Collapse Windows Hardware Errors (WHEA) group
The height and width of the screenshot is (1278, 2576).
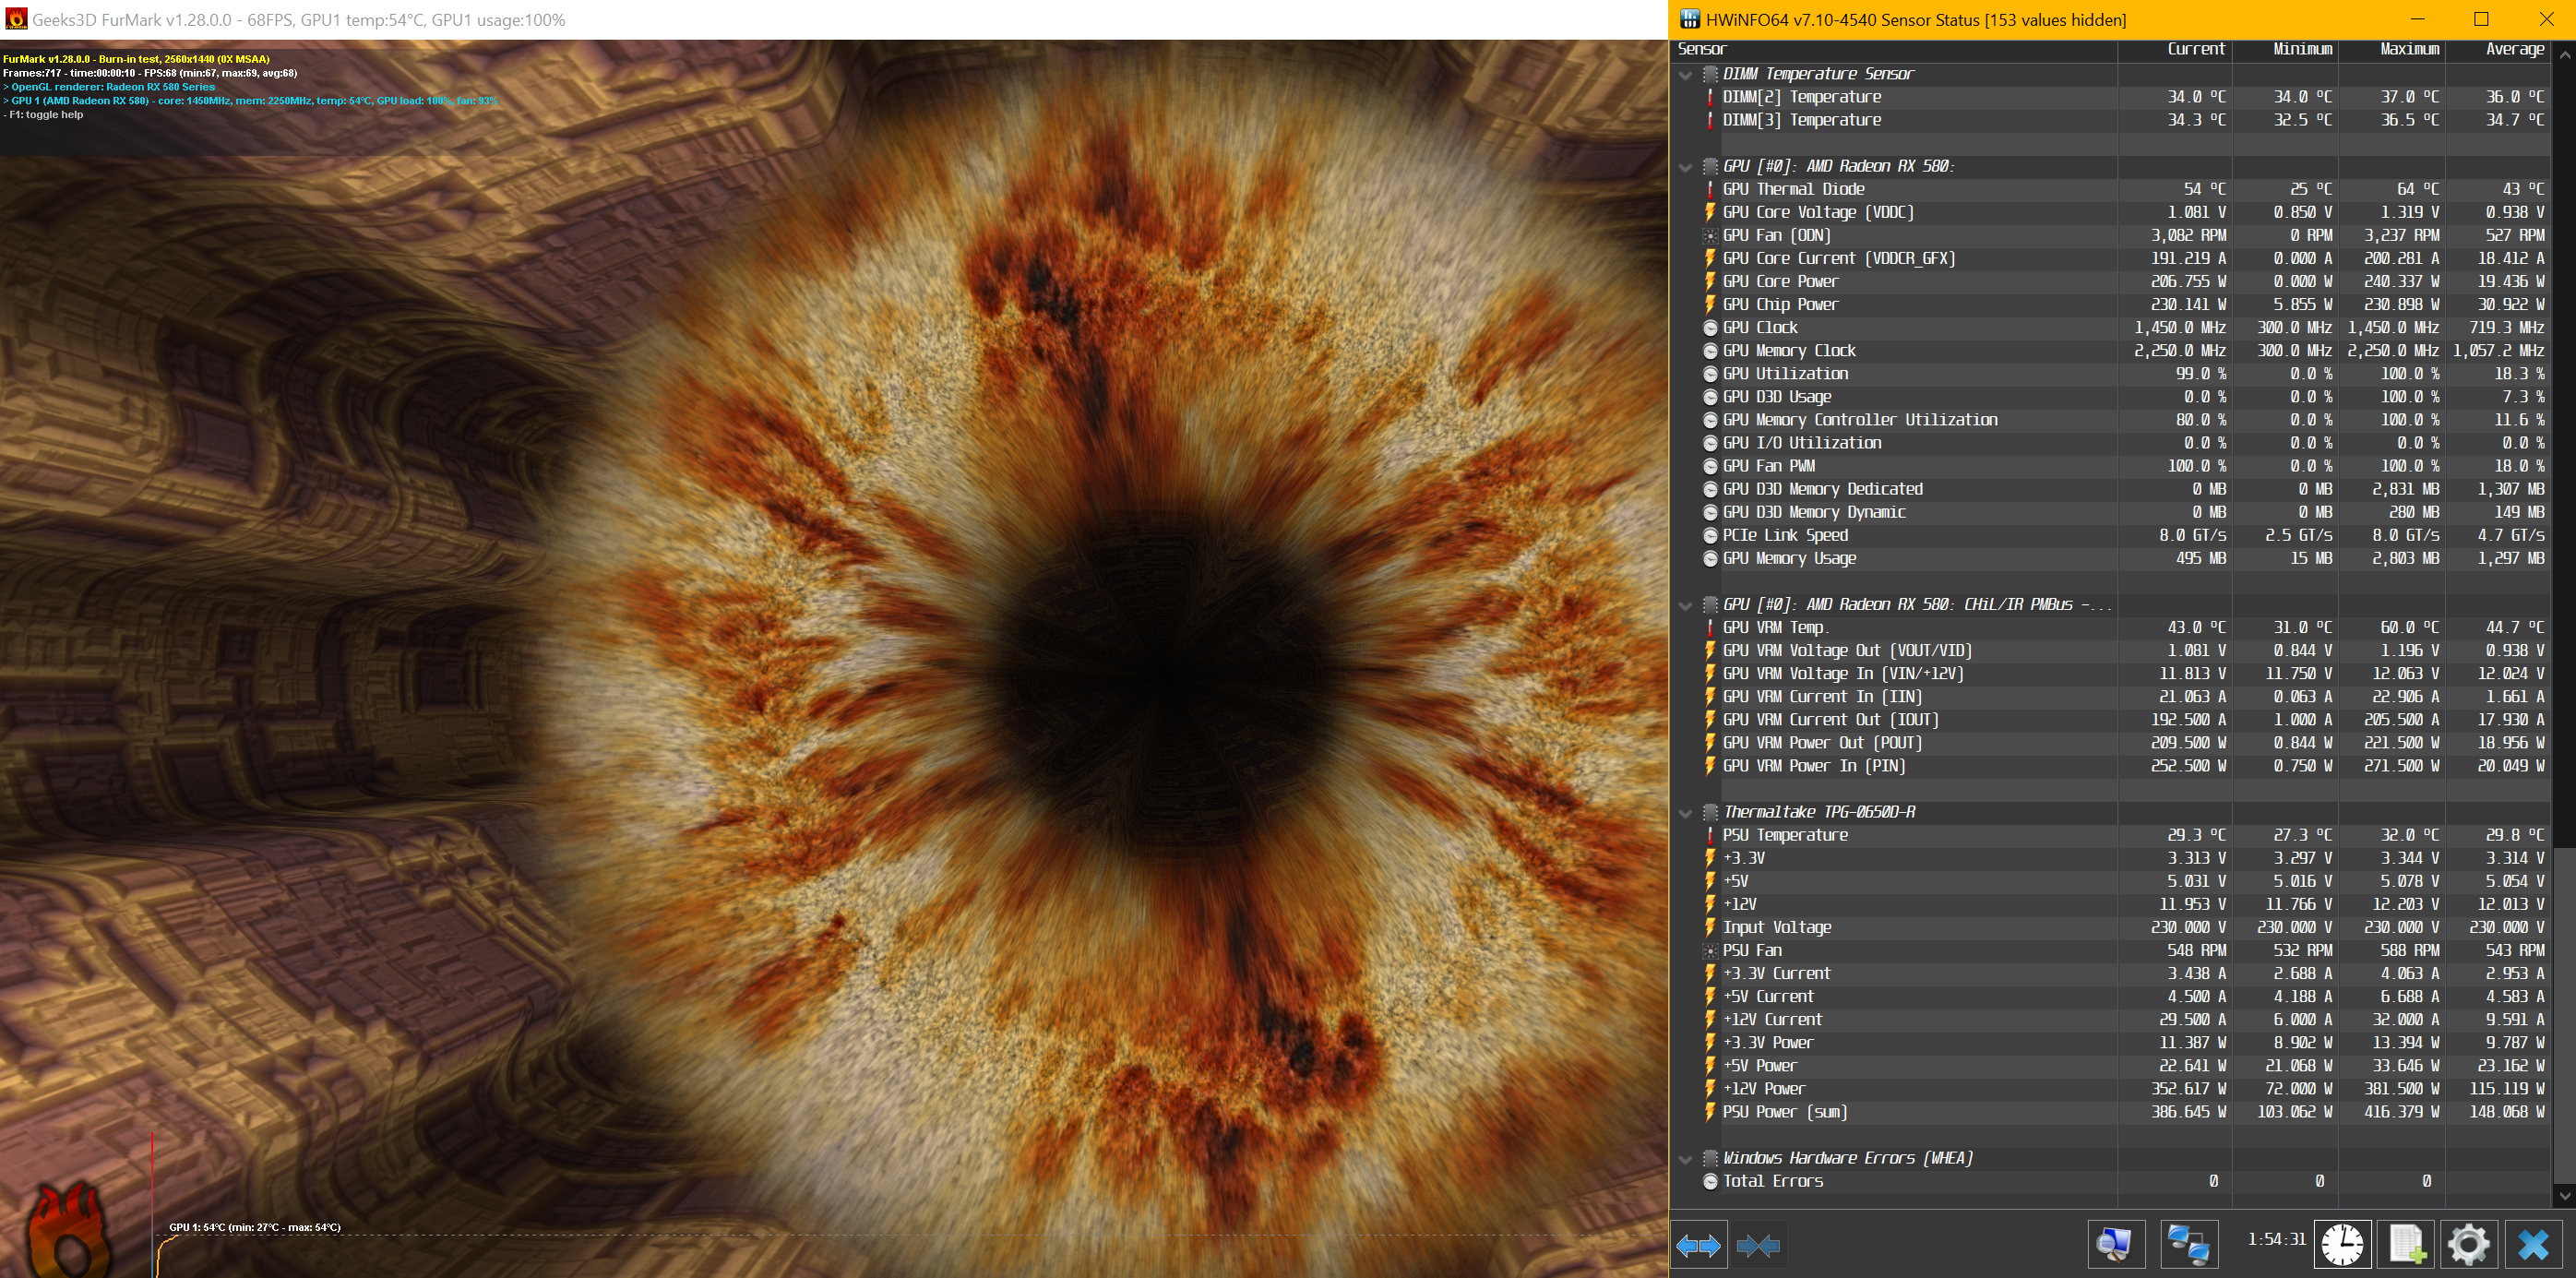click(x=1686, y=1159)
